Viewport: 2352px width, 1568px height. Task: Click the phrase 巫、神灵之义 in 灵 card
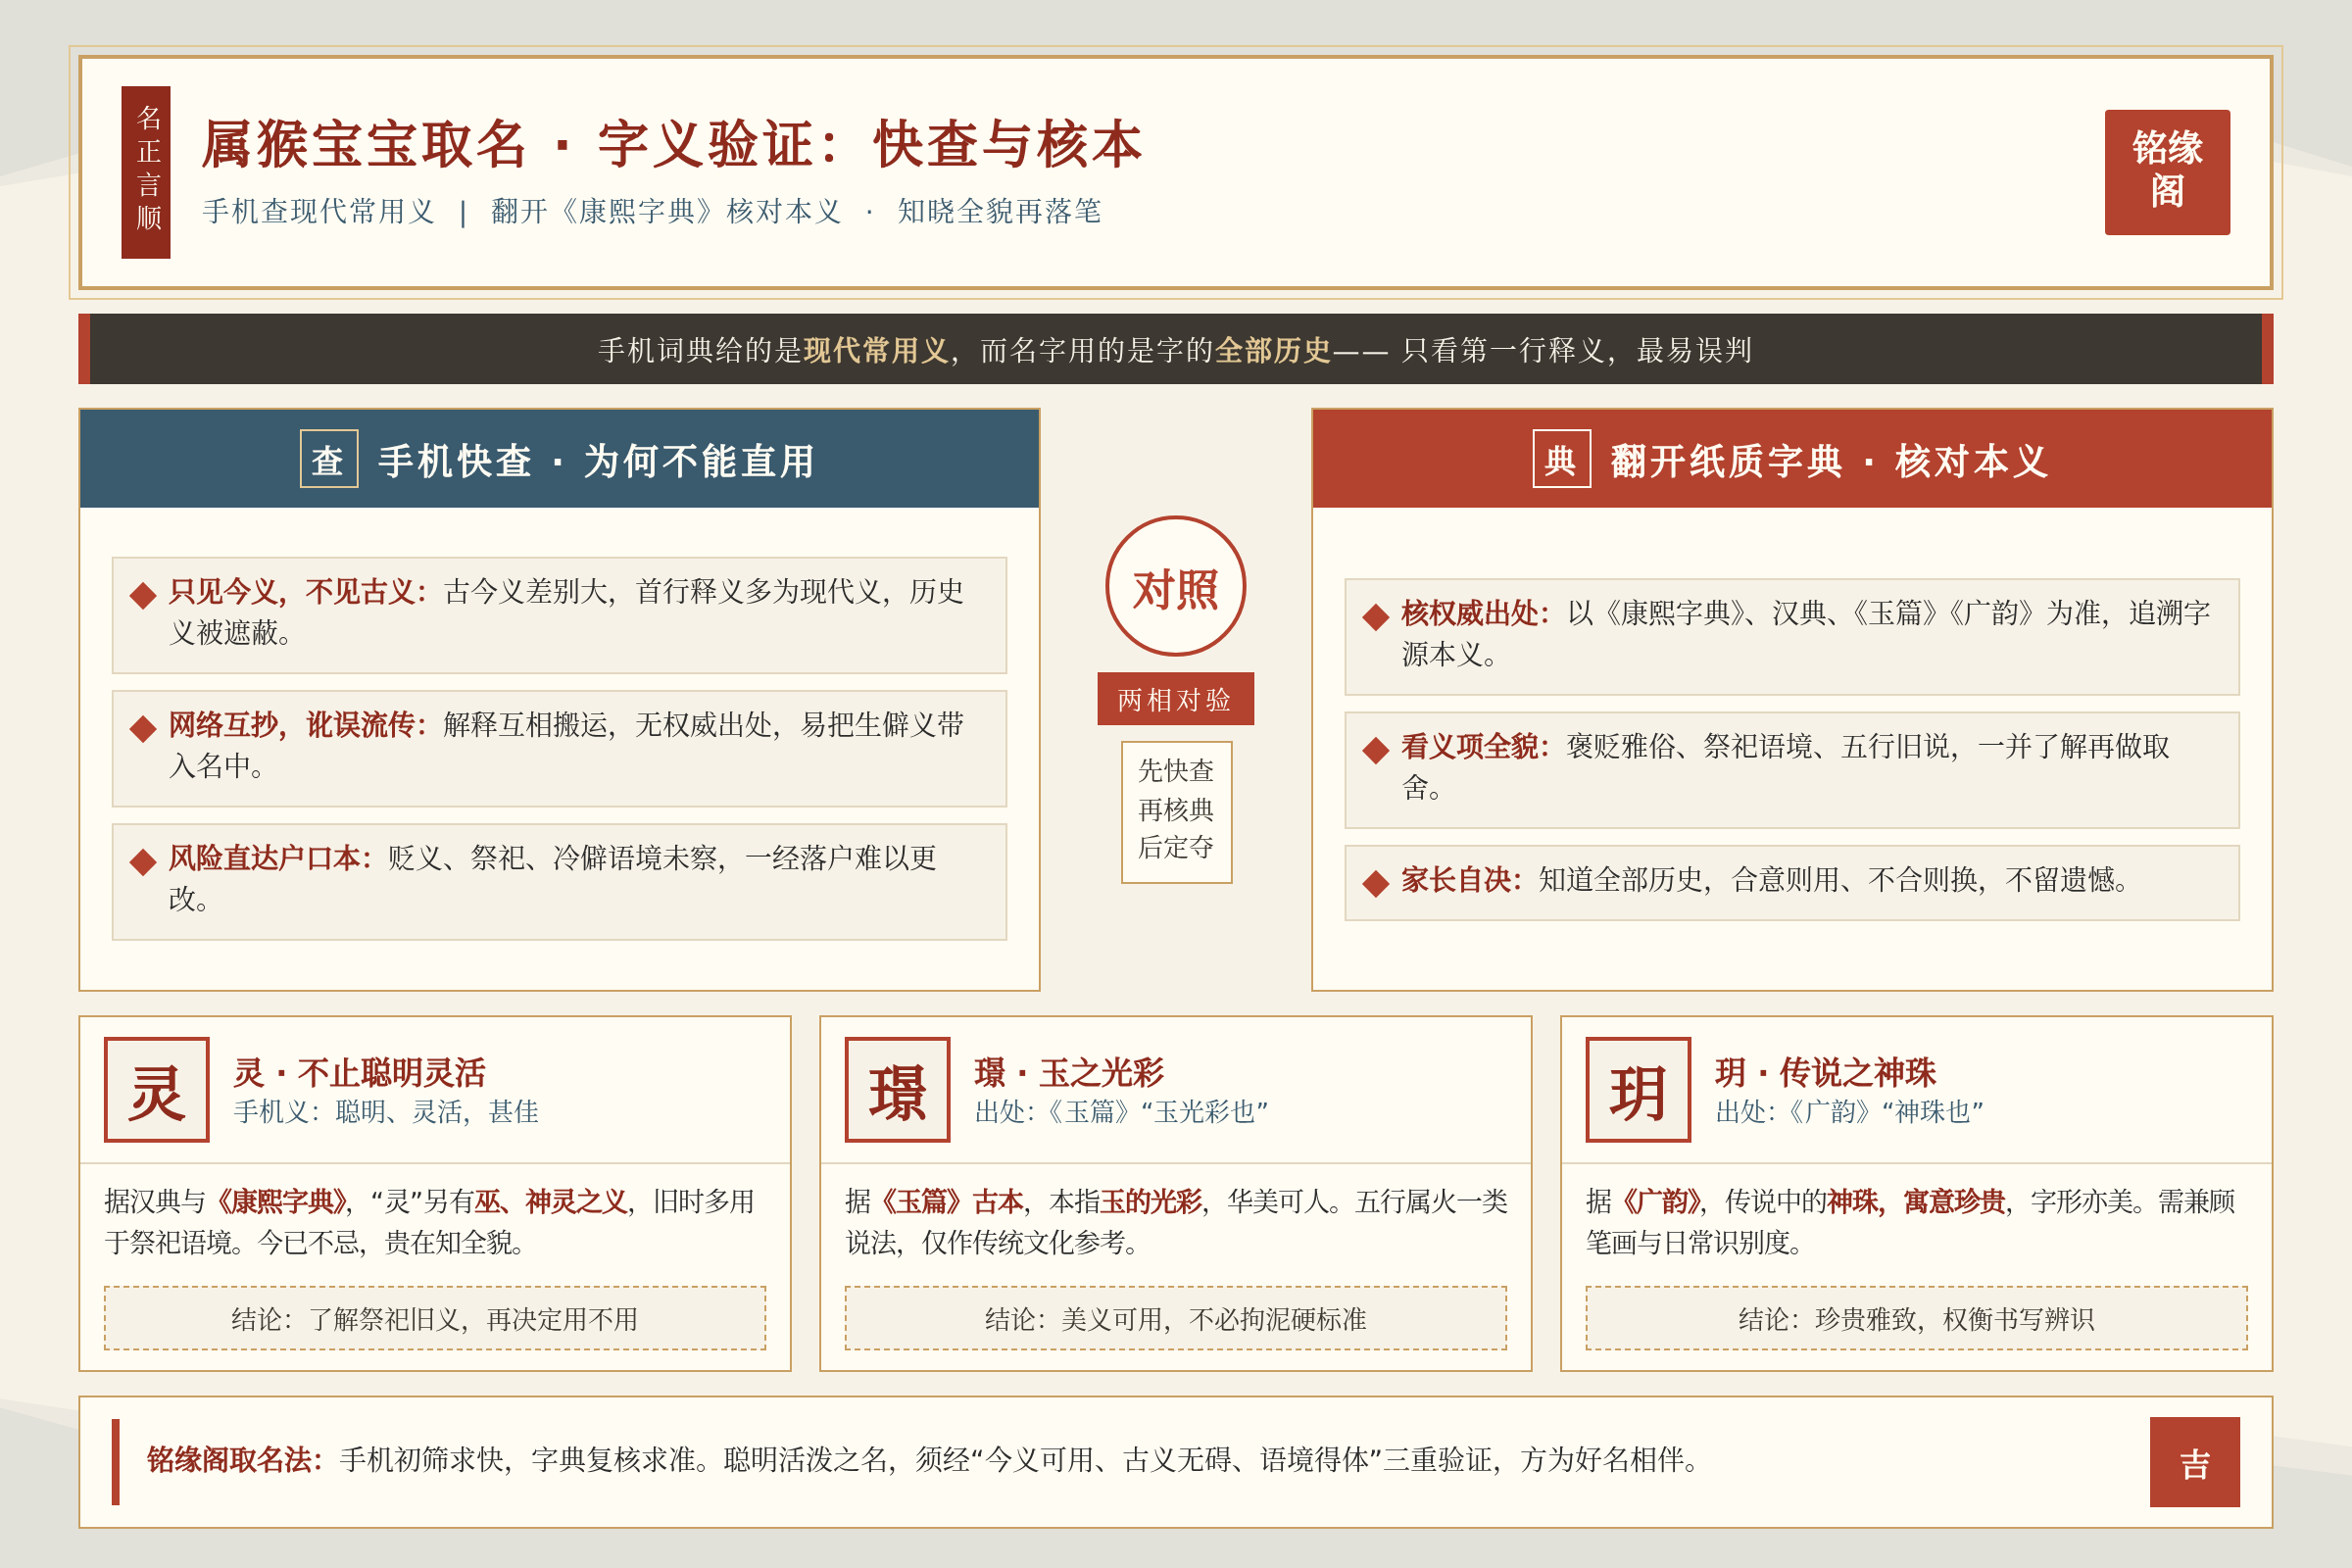coord(550,1201)
